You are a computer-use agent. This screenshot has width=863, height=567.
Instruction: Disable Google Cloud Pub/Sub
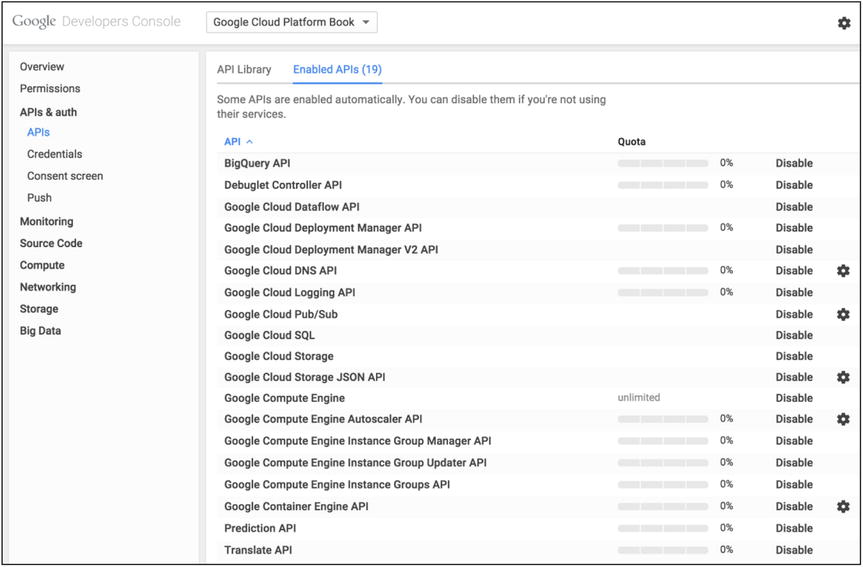[x=794, y=314]
